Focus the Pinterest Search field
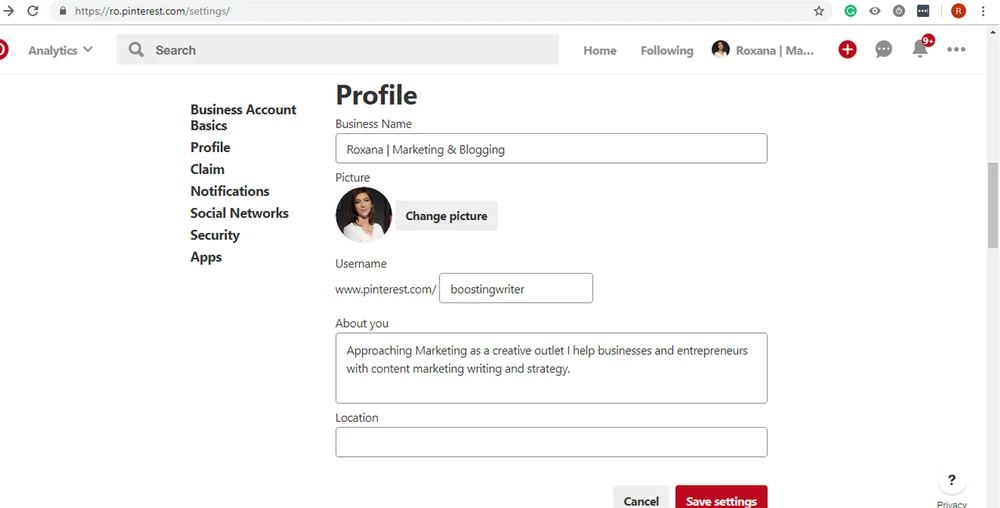Screen dimensions: 1000x508 [337, 50]
